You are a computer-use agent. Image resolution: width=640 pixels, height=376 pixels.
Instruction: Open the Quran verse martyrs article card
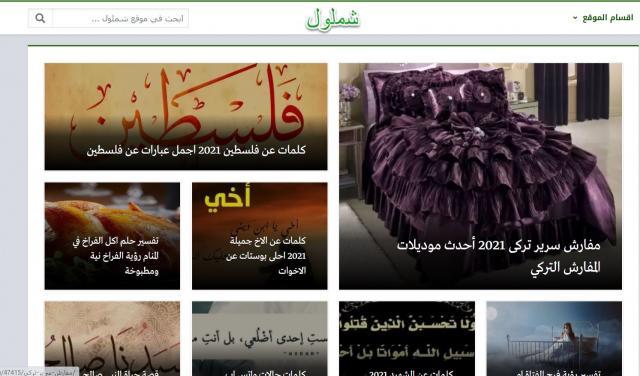[x=407, y=338]
